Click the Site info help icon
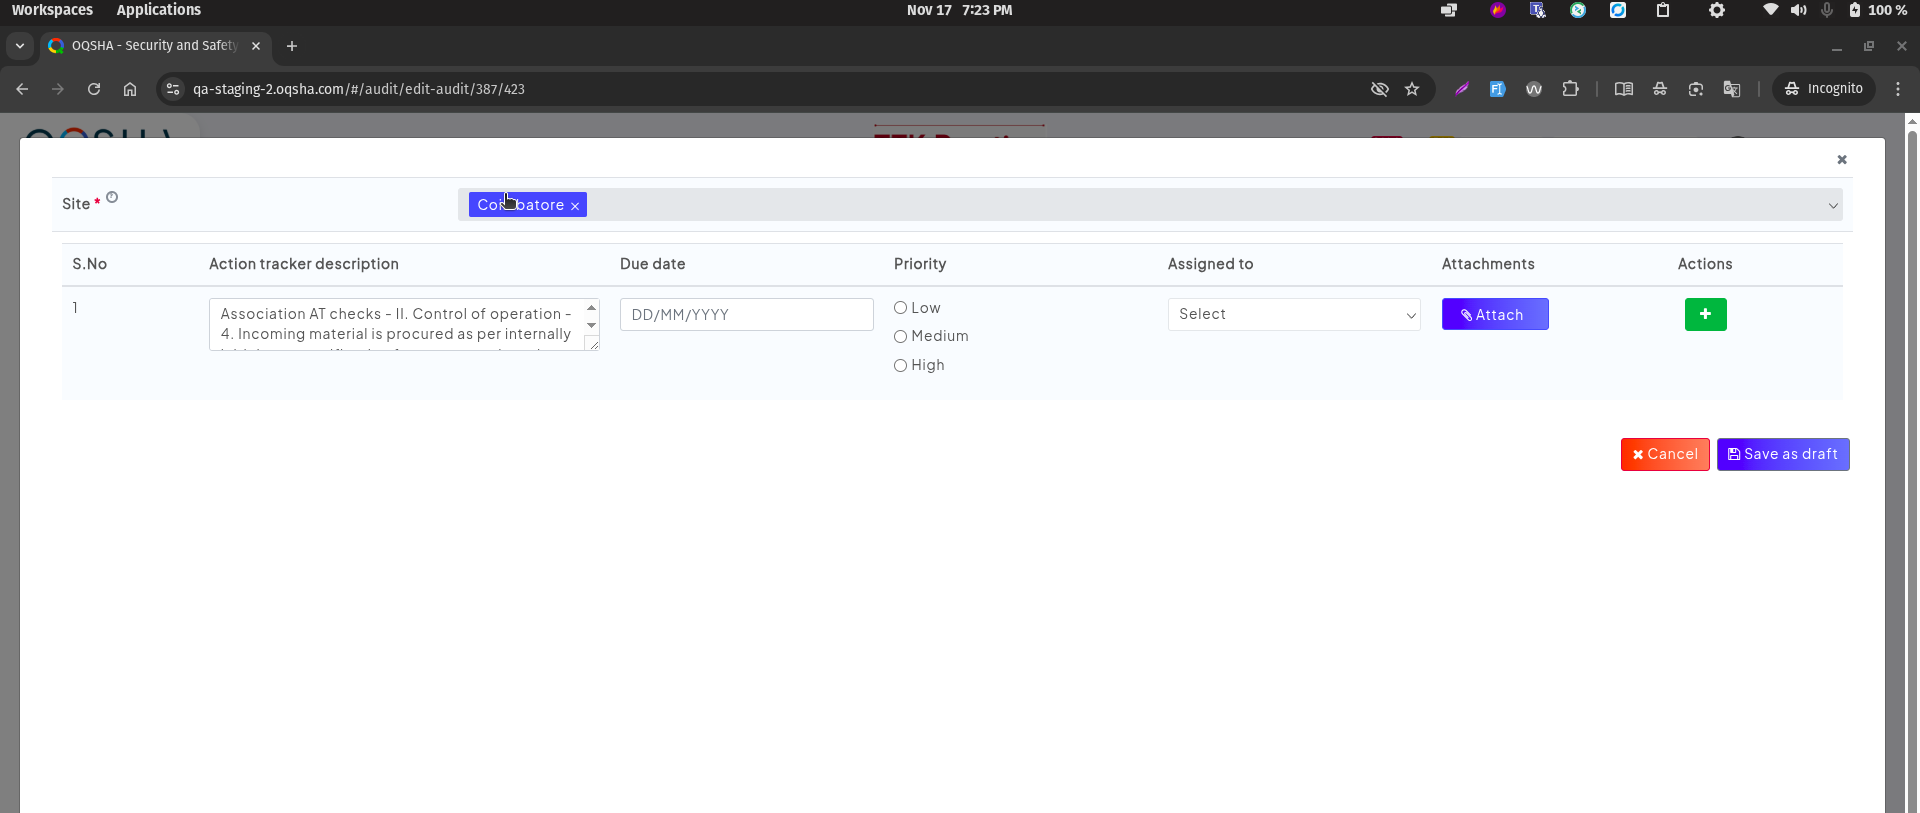This screenshot has height=813, width=1920. click(x=112, y=198)
